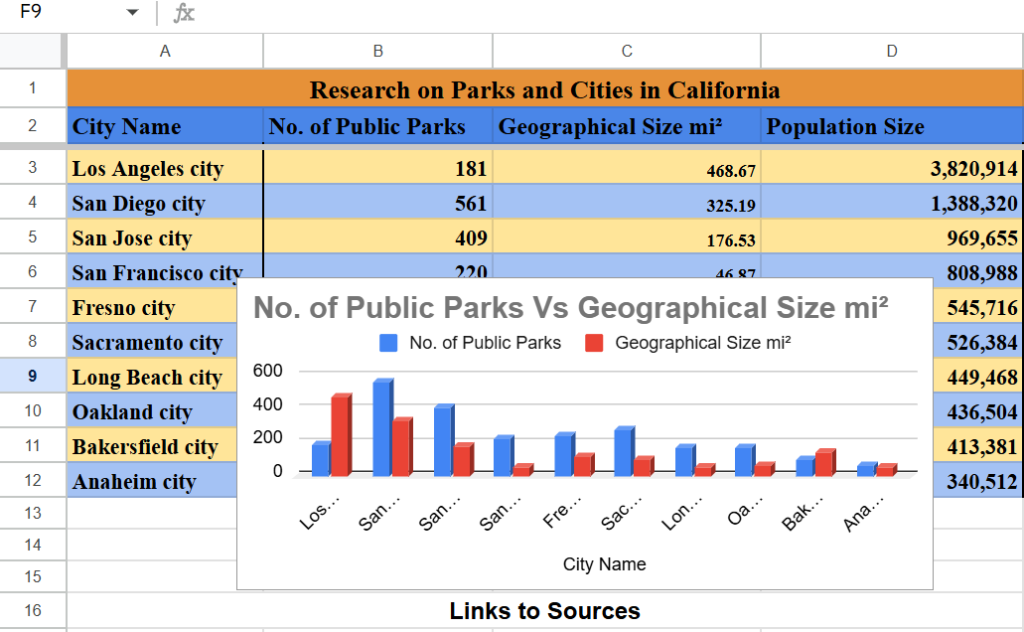Click the City Name axis title below chart
The height and width of the screenshot is (632, 1024).
[604, 564]
